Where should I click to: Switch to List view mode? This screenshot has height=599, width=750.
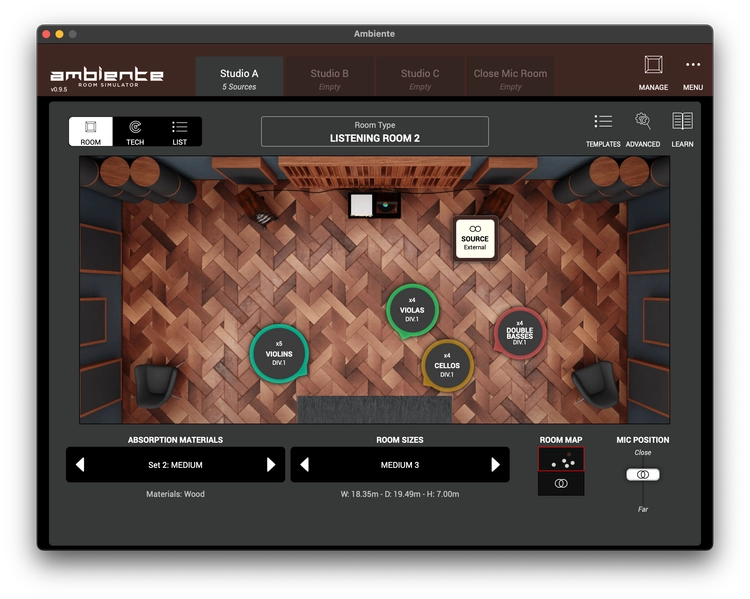pyautogui.click(x=179, y=132)
